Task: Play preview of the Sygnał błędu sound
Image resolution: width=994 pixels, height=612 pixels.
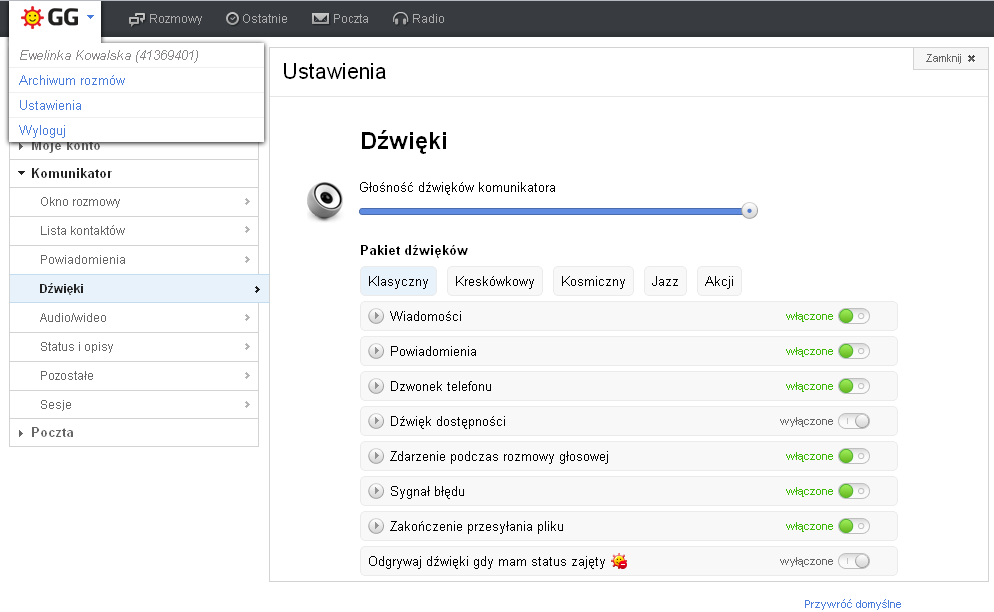Action: pos(376,491)
